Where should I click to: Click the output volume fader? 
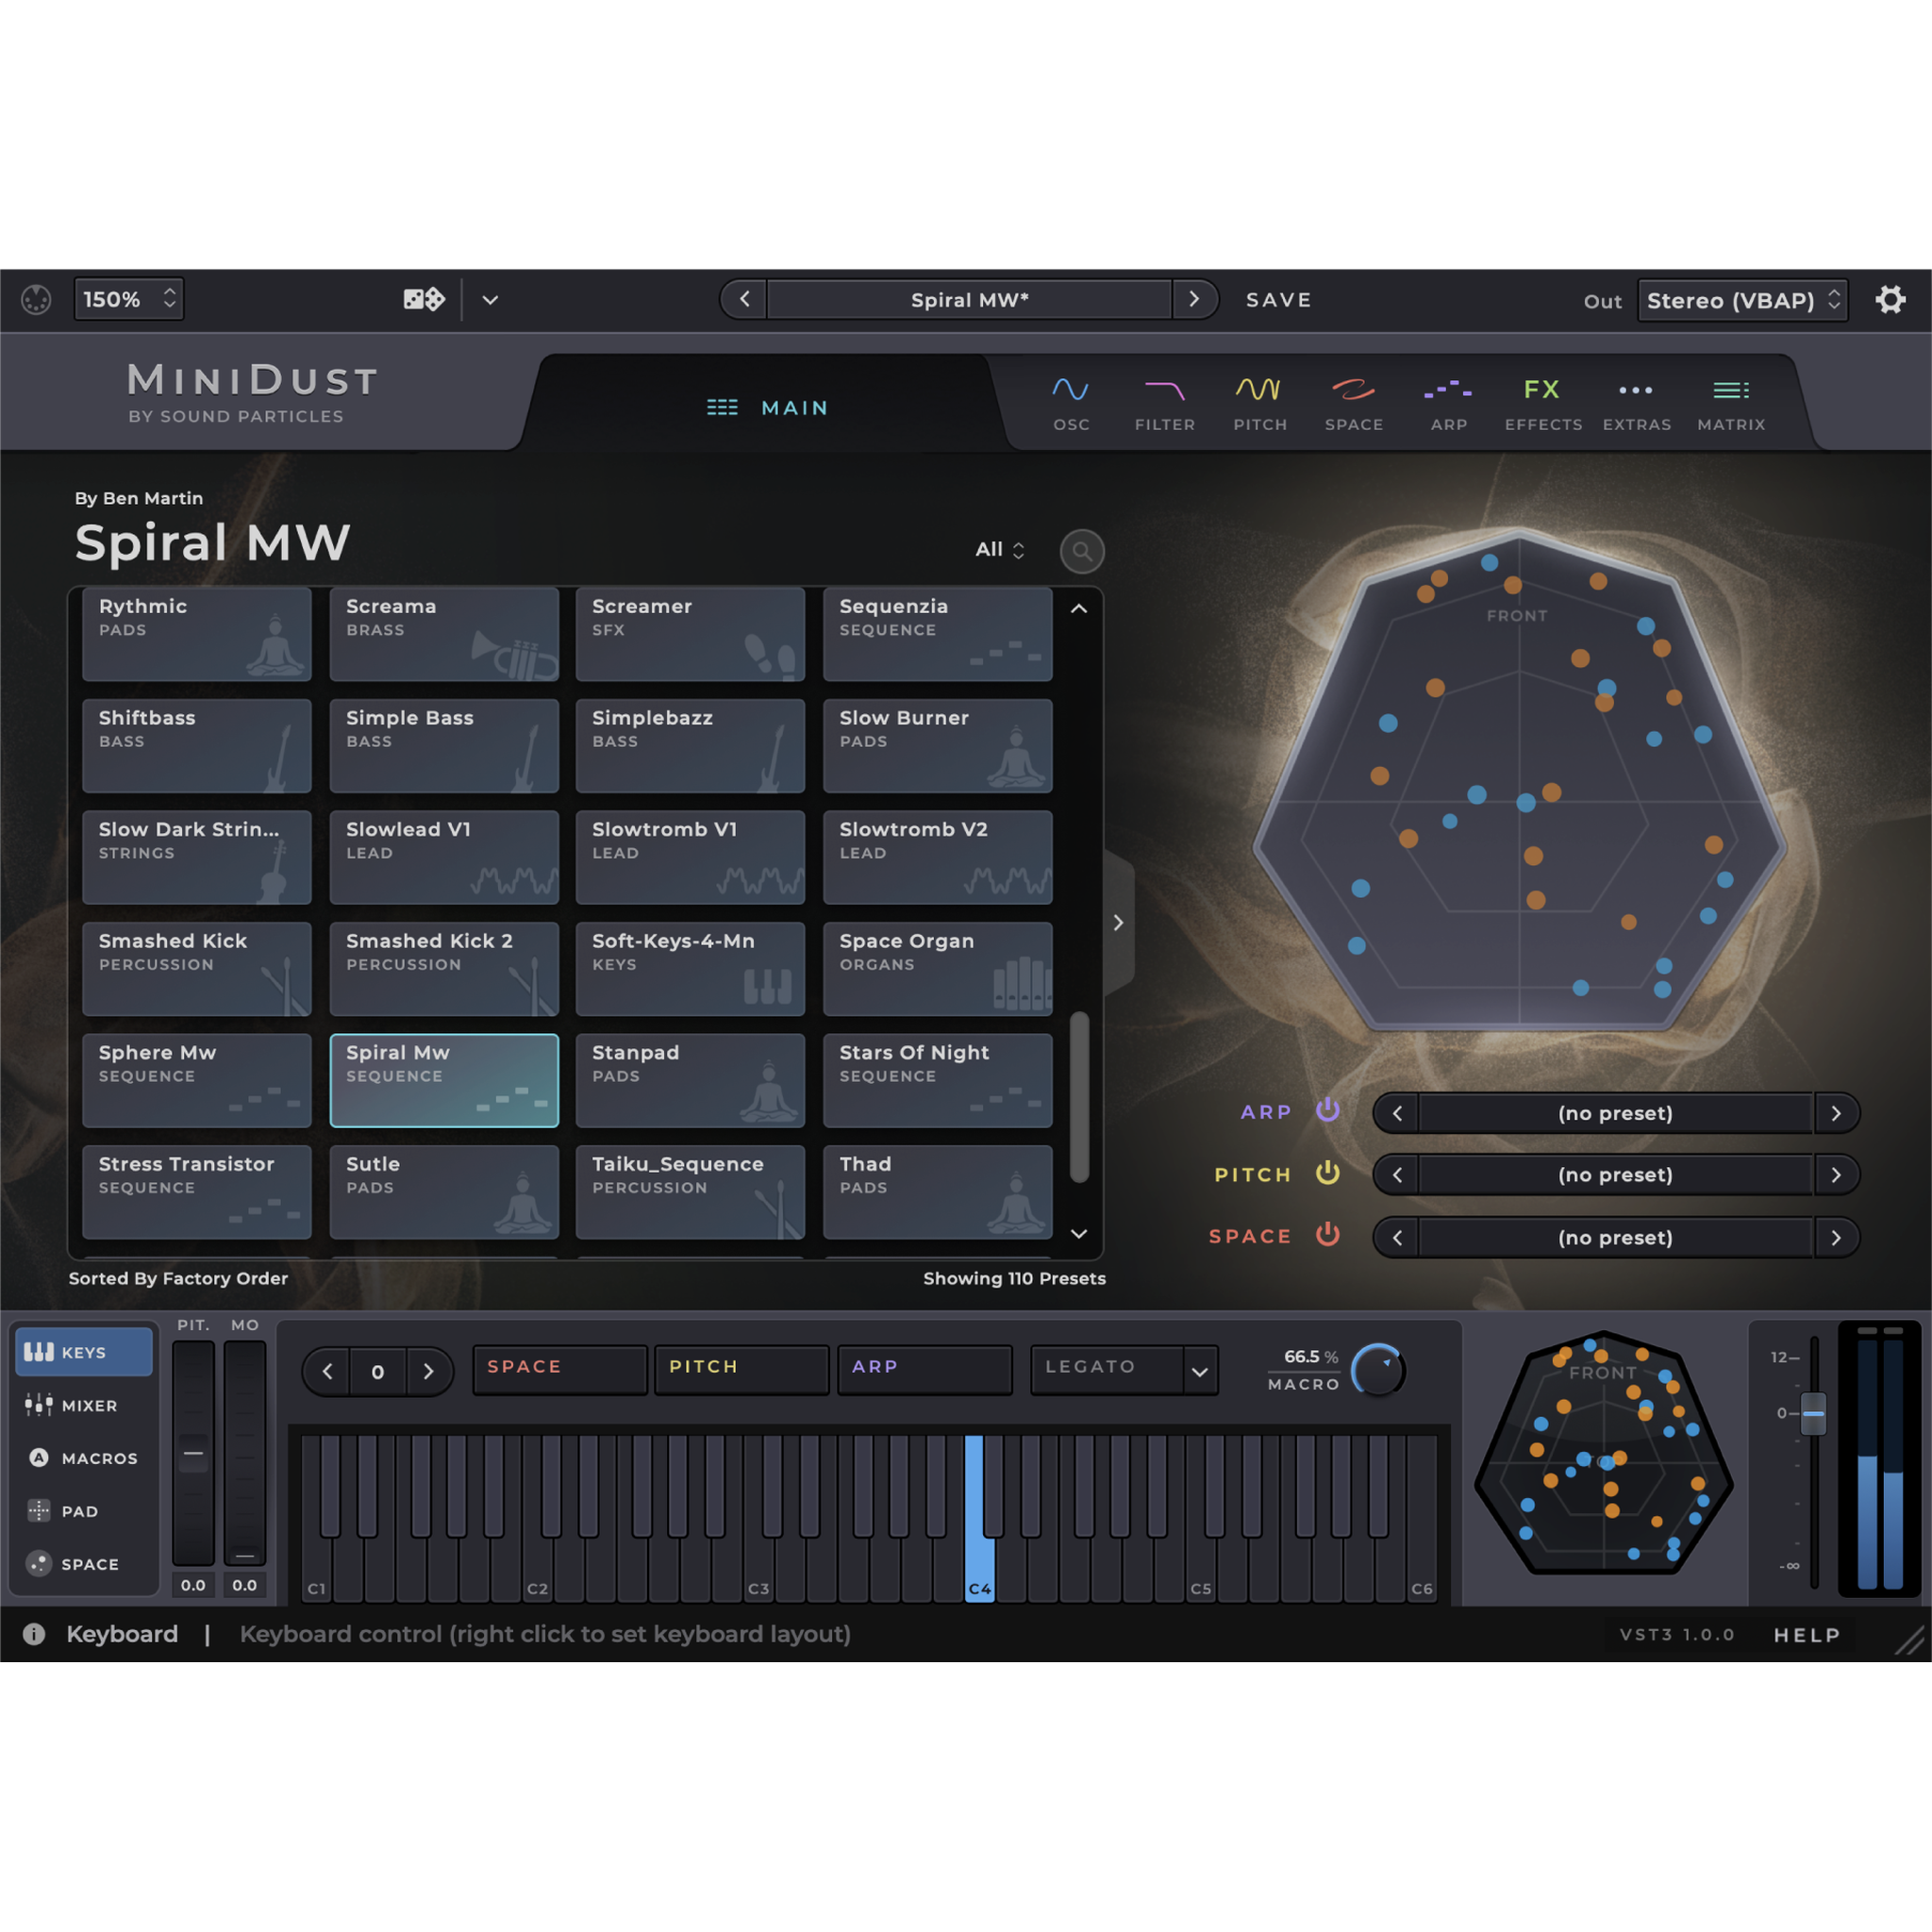(x=1813, y=1413)
